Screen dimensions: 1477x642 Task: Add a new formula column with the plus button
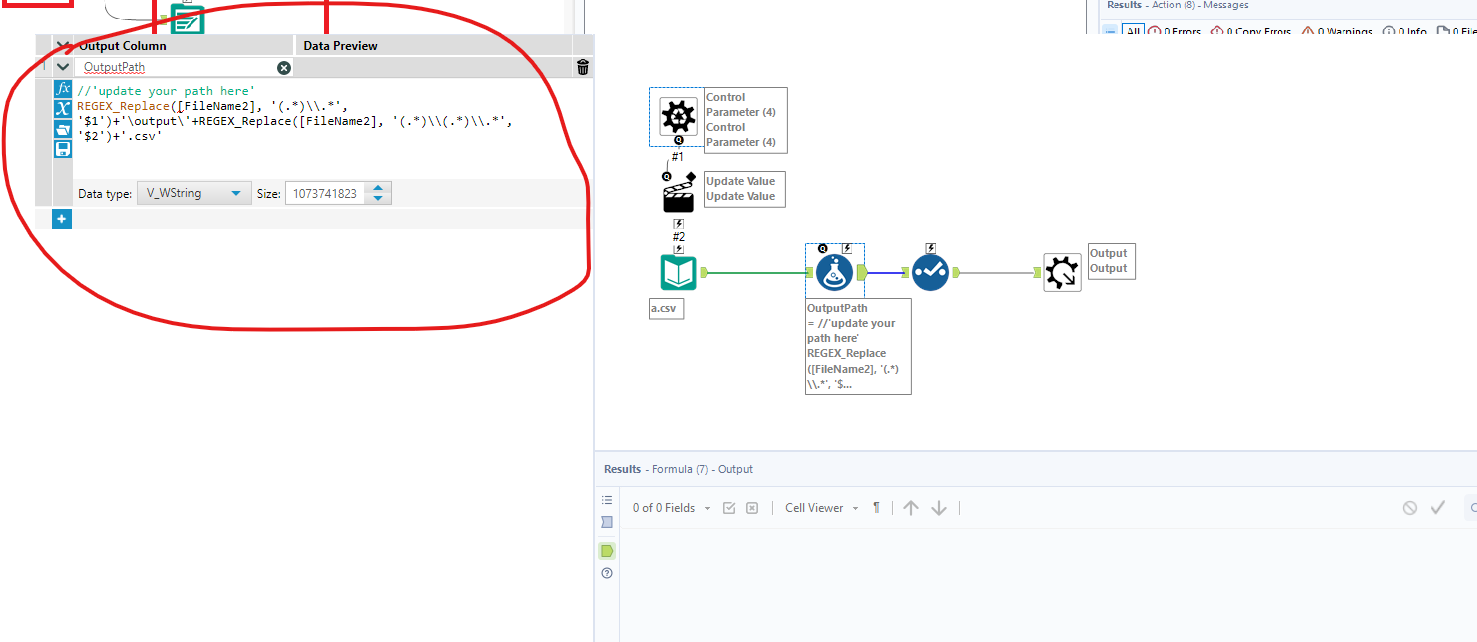[61, 218]
